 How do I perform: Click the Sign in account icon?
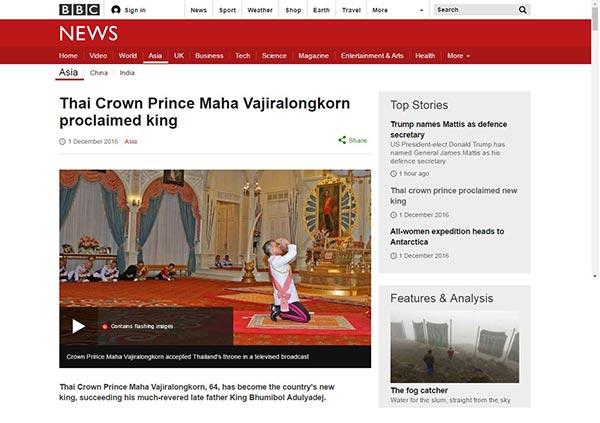[116, 10]
